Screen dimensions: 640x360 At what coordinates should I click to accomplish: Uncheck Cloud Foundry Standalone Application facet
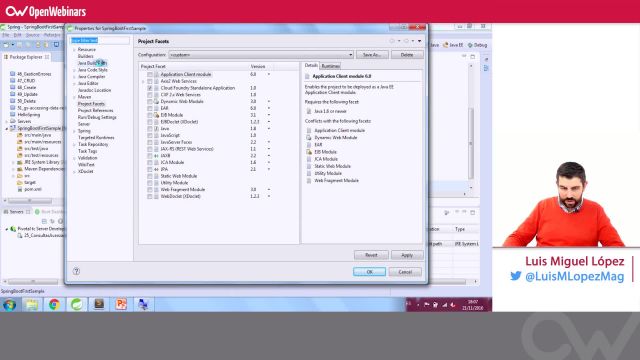pos(150,88)
